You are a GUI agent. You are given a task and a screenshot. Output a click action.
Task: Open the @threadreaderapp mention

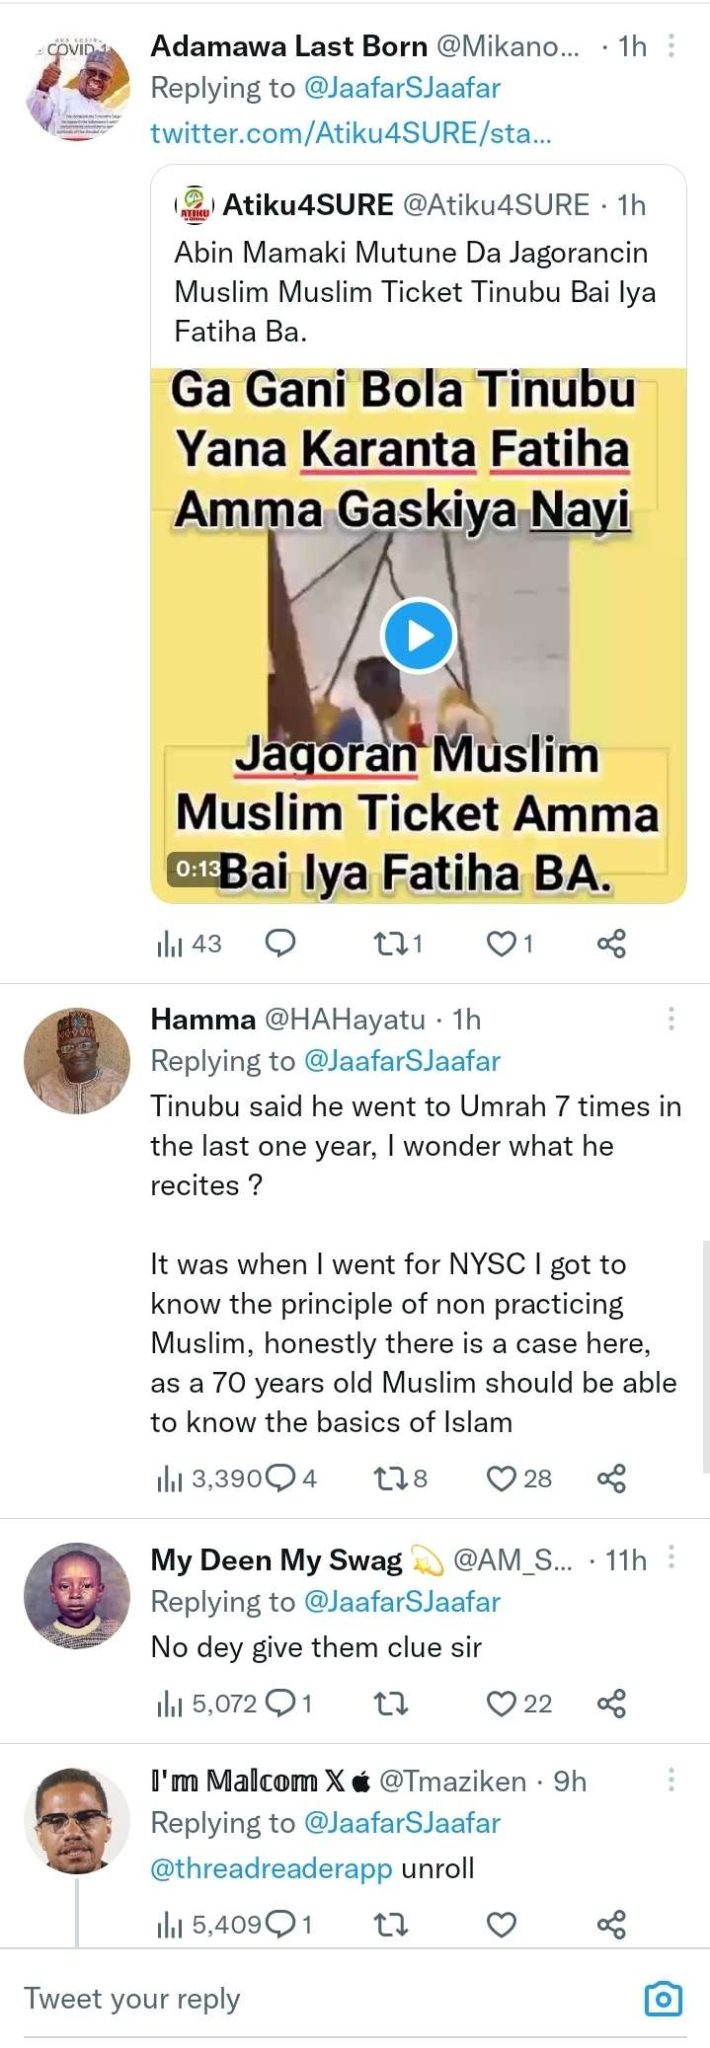271,1868
